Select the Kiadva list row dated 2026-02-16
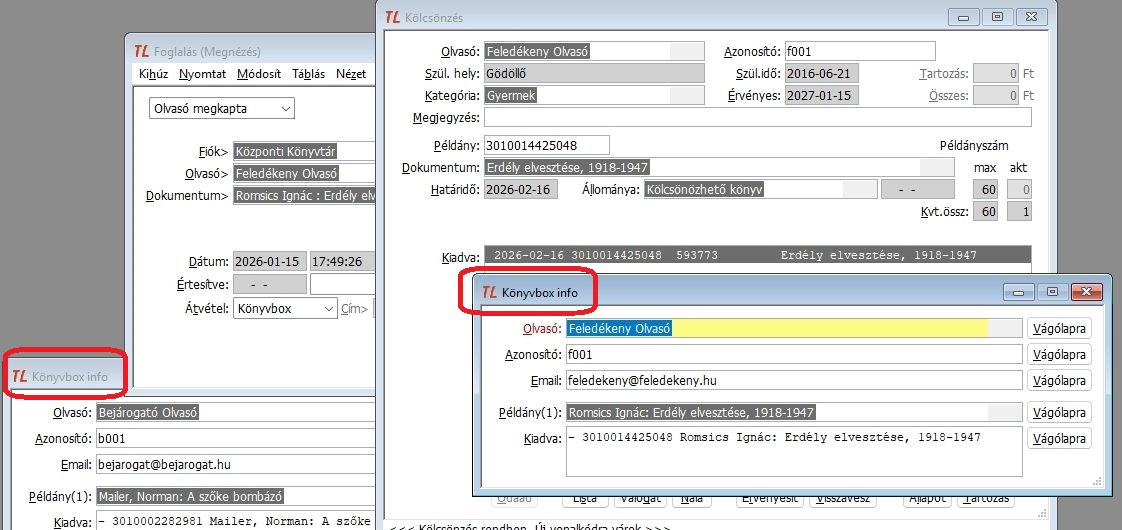This screenshot has width=1122, height=530. click(756, 256)
